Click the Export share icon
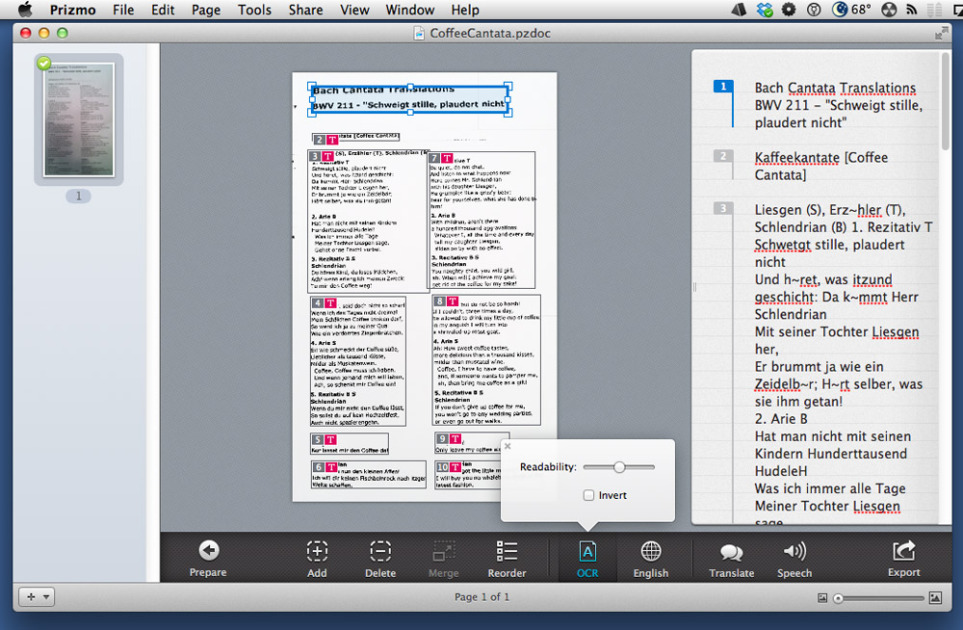Screen dimensions: 963x630 point(903,551)
